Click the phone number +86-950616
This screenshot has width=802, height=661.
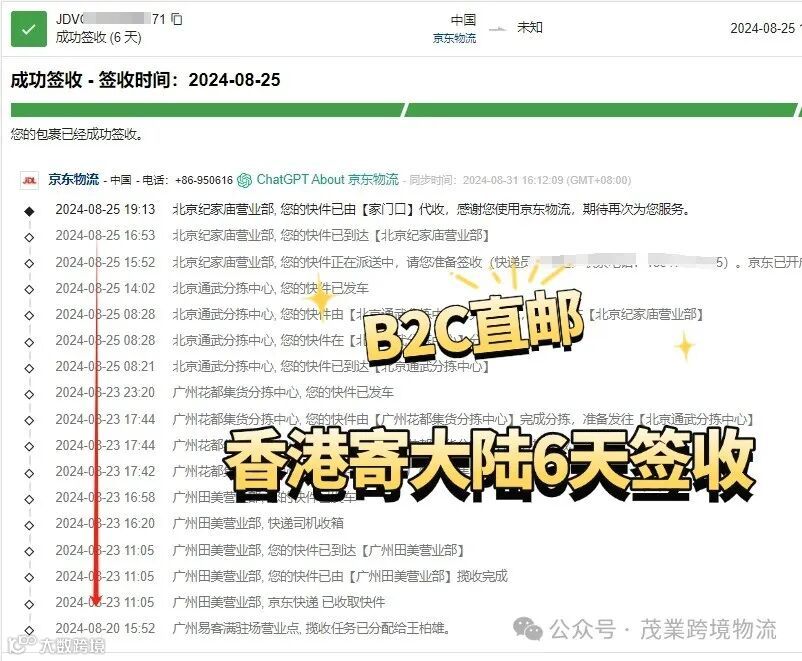(204, 180)
